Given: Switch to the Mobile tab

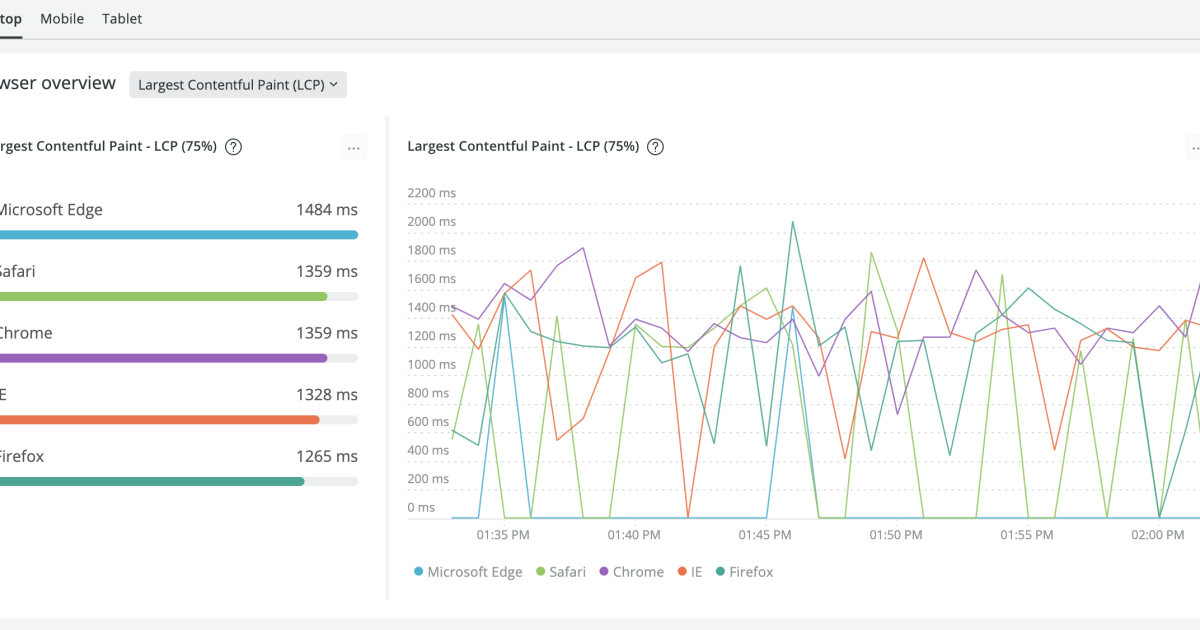Looking at the screenshot, I should pyautogui.click(x=62, y=18).
